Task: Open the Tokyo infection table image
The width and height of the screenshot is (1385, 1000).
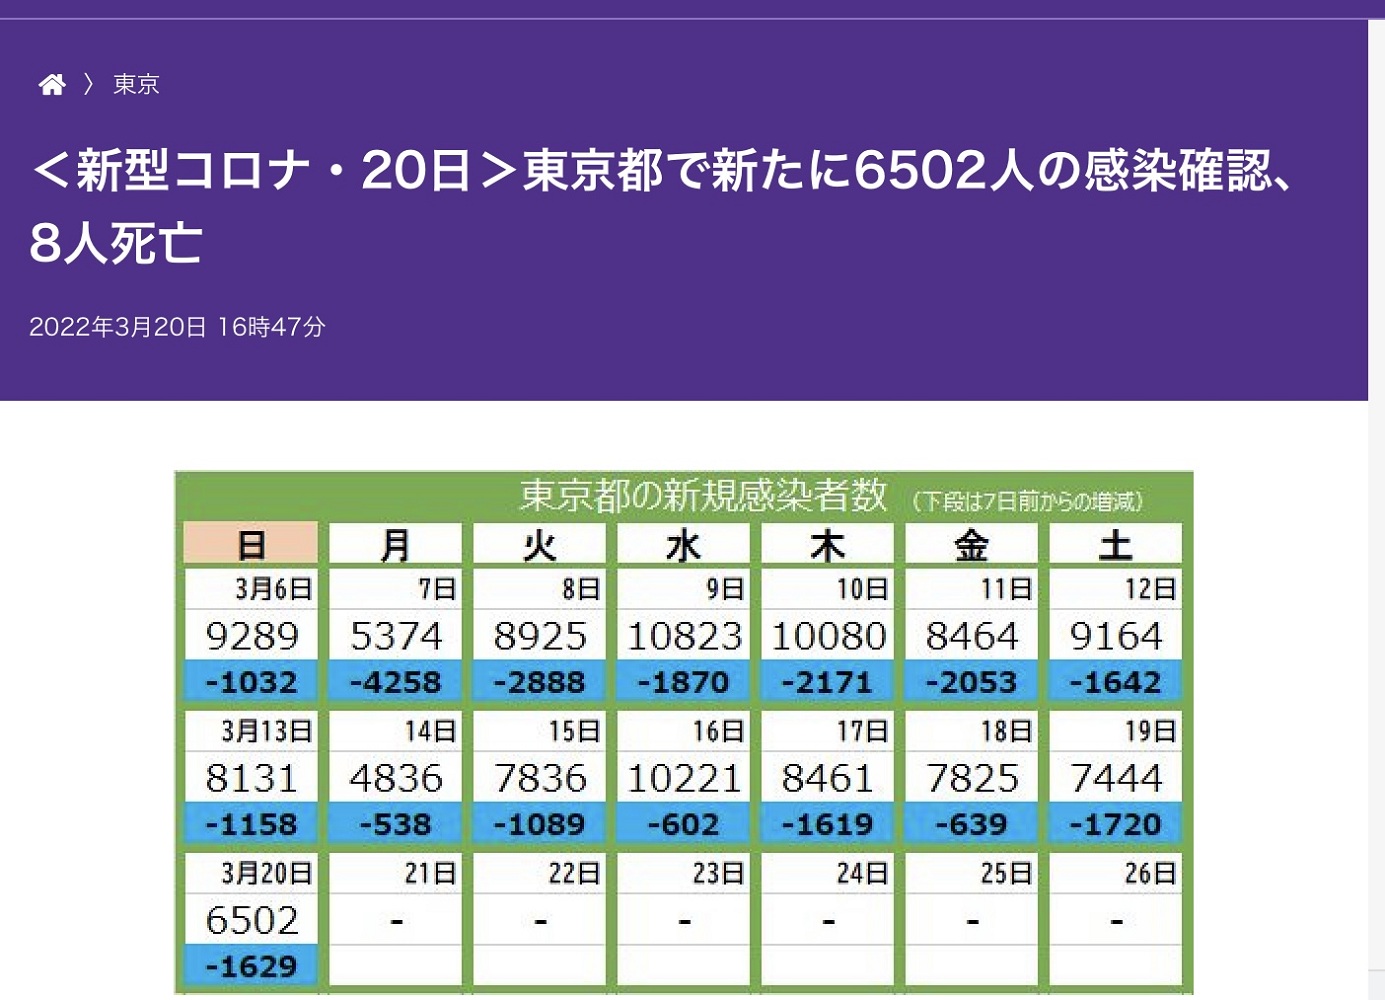Action: coord(684,732)
